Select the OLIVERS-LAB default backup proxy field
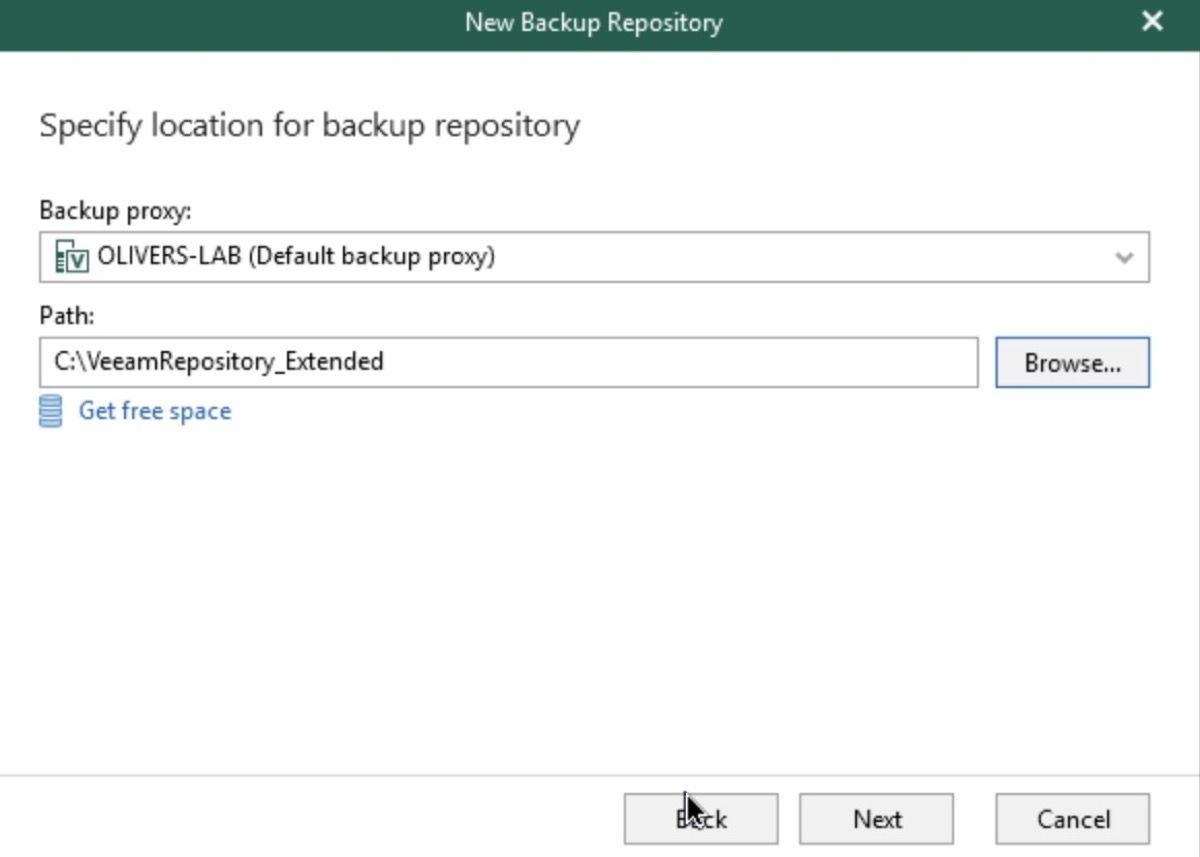Screen dimensions: 1200x857 click(x=594, y=257)
